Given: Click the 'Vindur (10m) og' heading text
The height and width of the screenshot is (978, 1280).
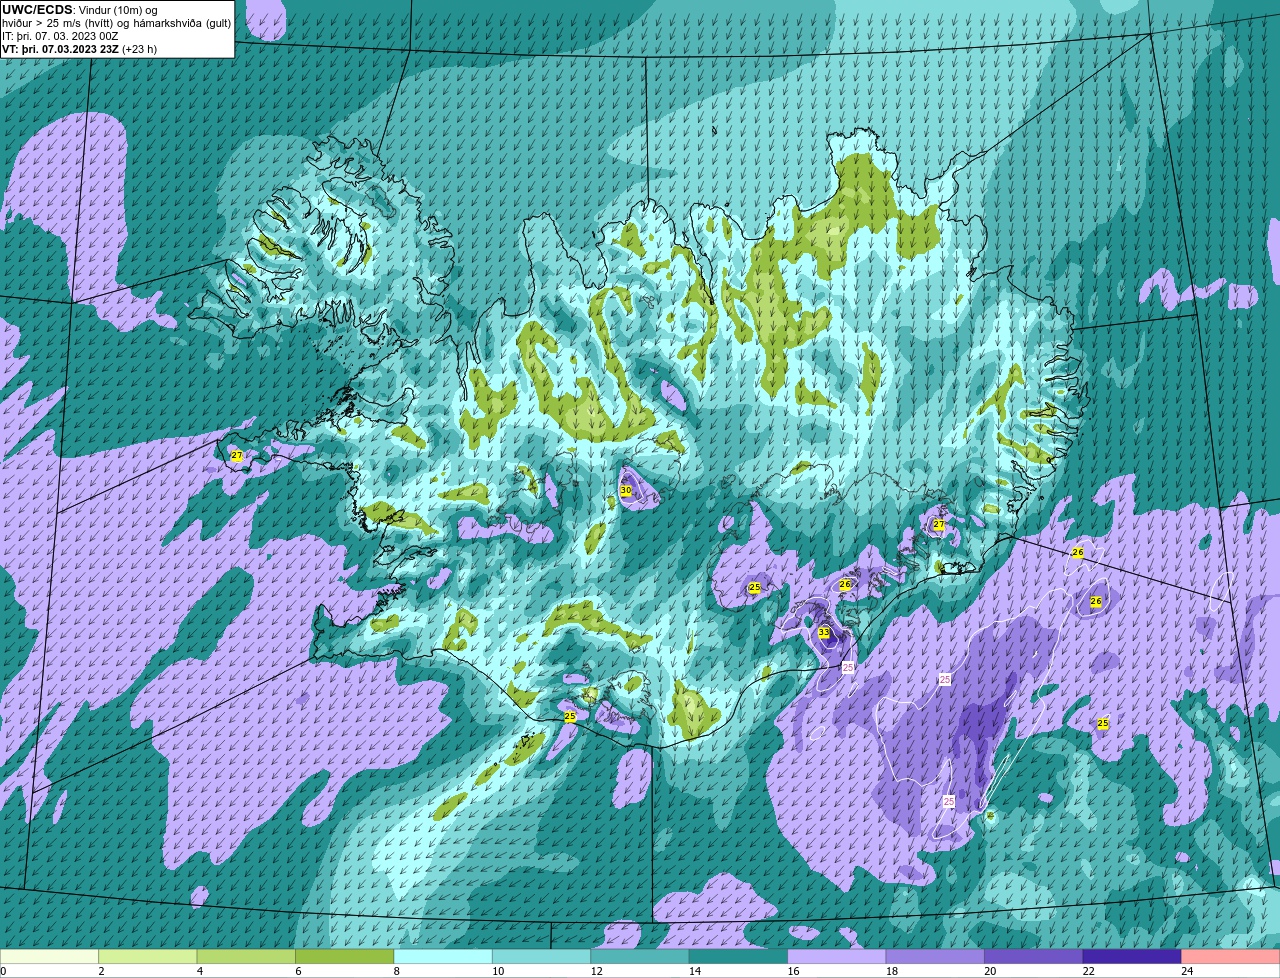Looking at the screenshot, I should click(x=117, y=10).
